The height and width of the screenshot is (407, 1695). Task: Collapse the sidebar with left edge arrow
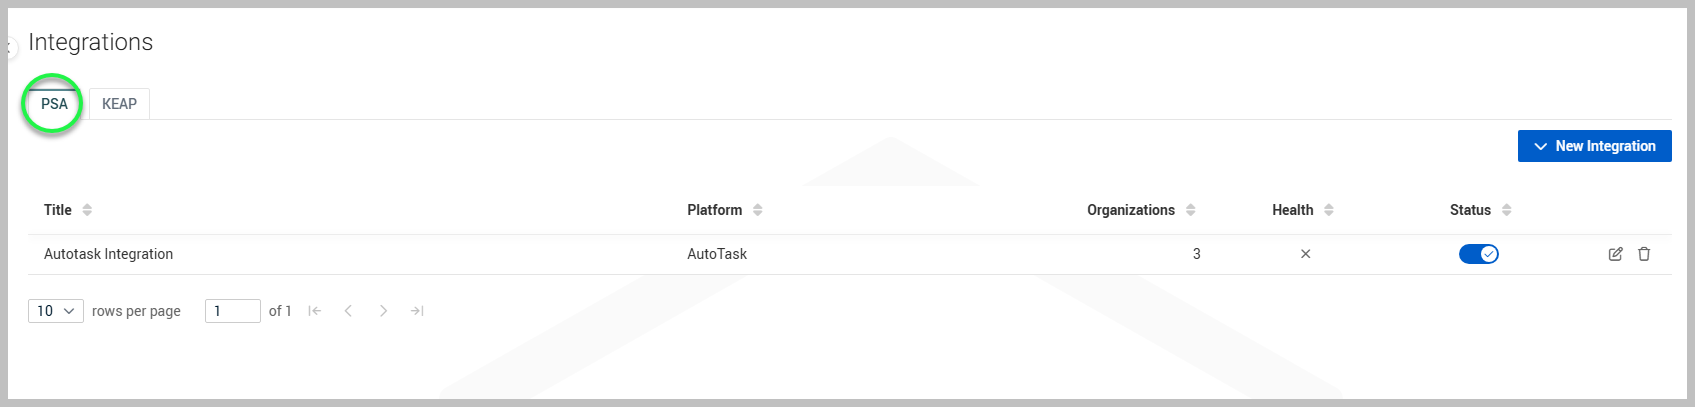(x=10, y=47)
